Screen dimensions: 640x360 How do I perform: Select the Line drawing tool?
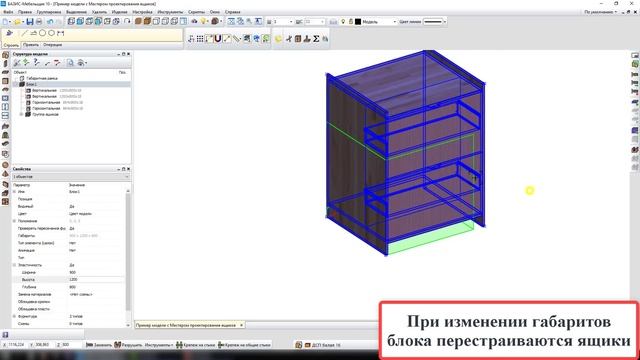24,33
